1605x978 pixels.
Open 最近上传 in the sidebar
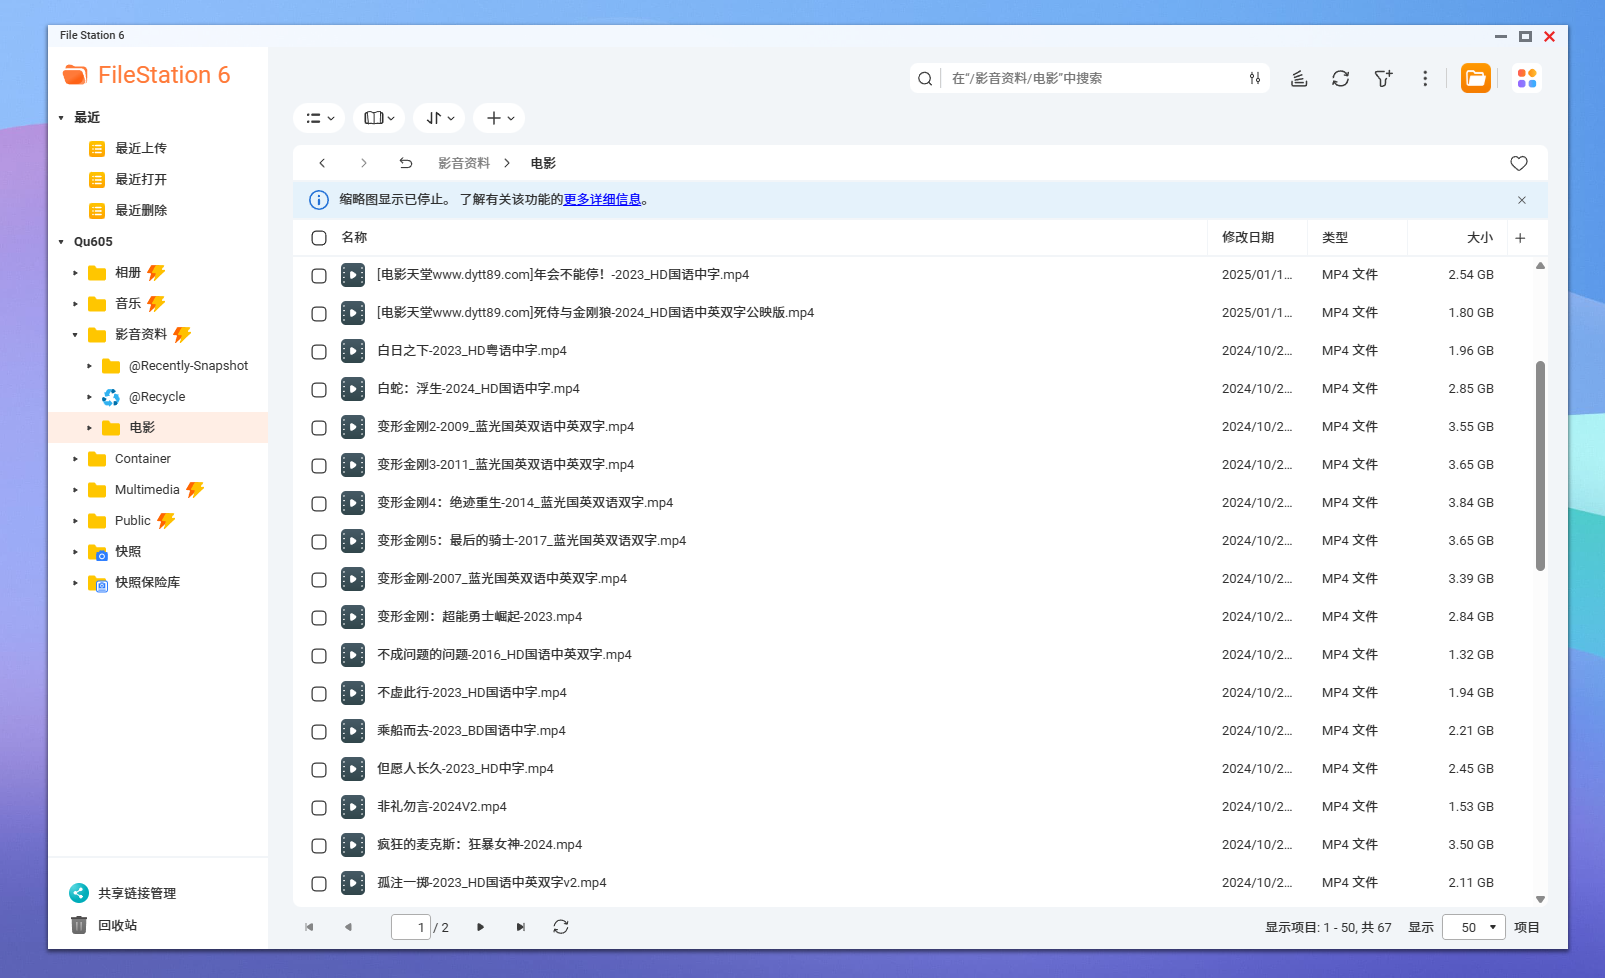coord(141,149)
